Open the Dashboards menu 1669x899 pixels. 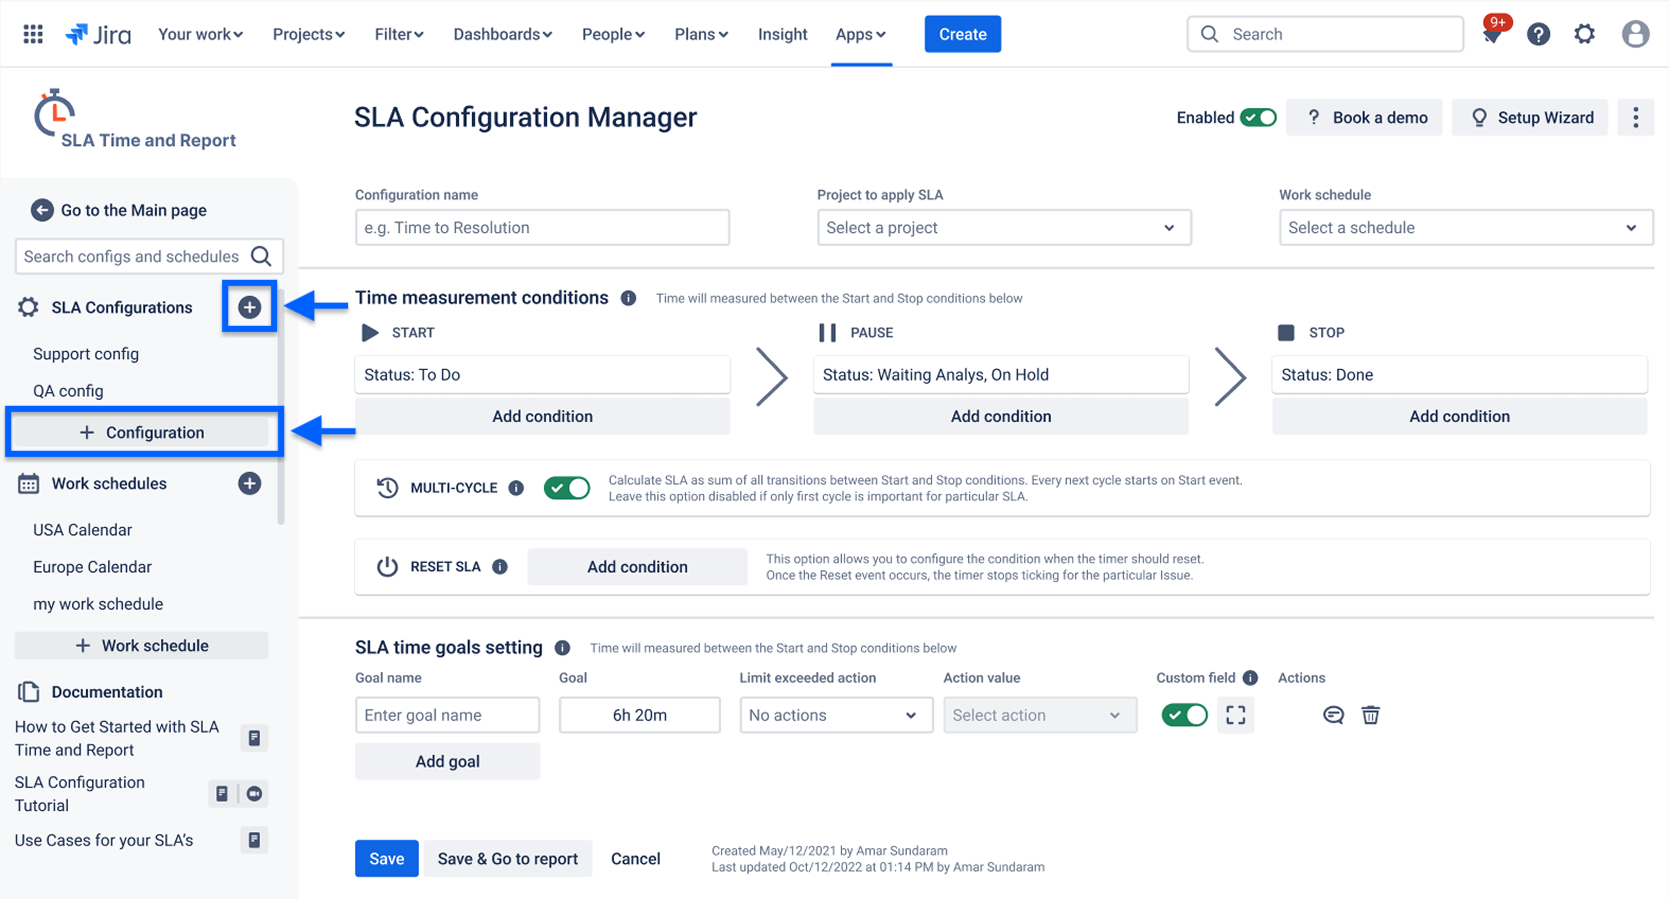pyautogui.click(x=502, y=34)
